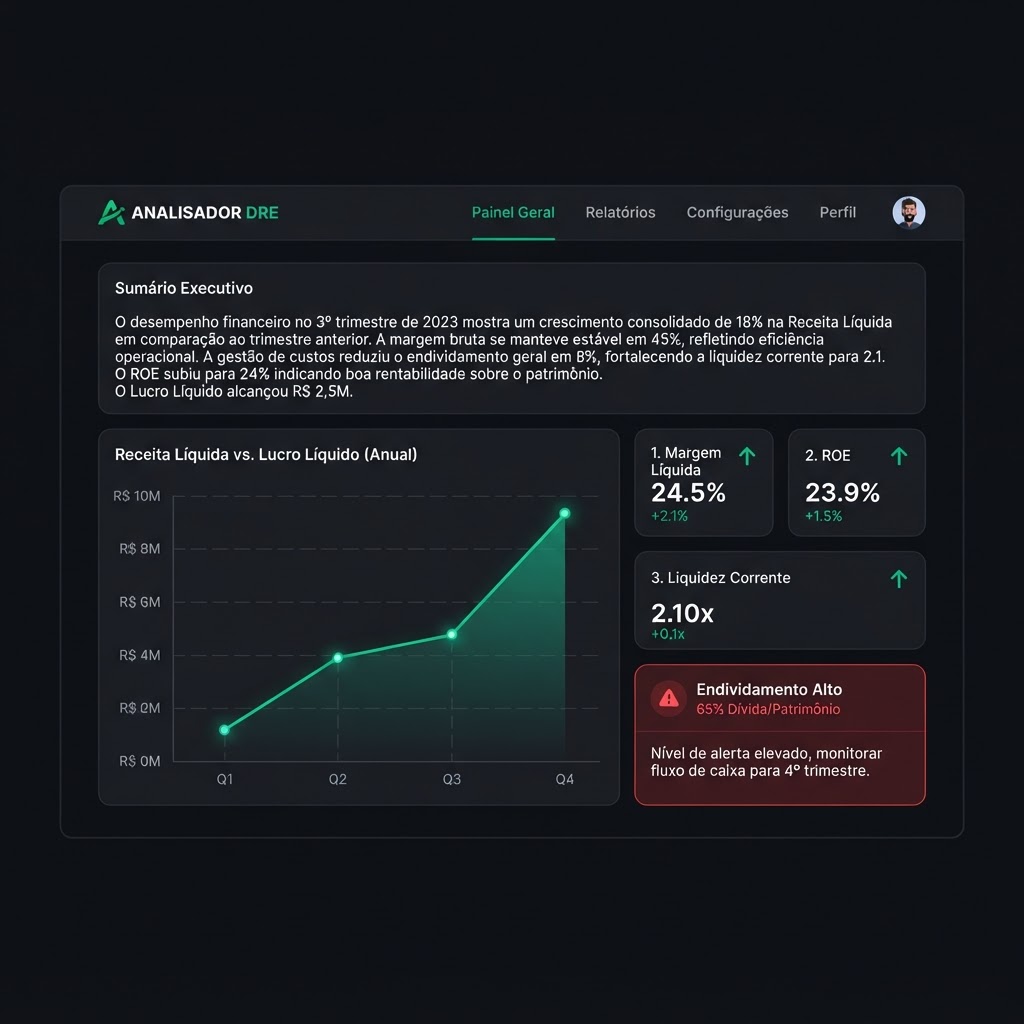The height and width of the screenshot is (1024, 1024).
Task: Select the Q1 data point on chart
Action: click(x=225, y=729)
